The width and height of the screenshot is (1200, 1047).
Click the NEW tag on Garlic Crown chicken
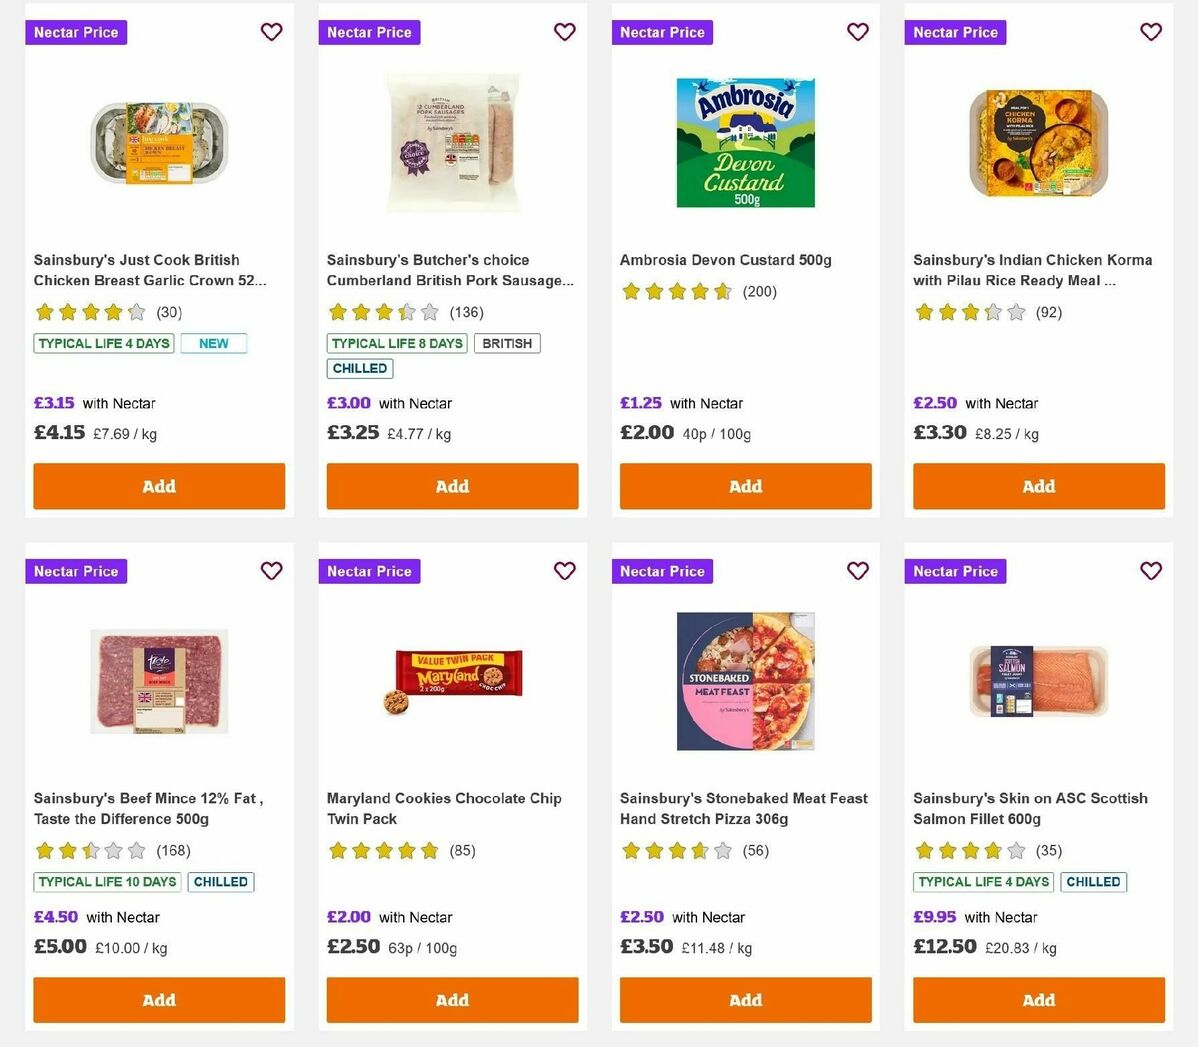pos(213,343)
